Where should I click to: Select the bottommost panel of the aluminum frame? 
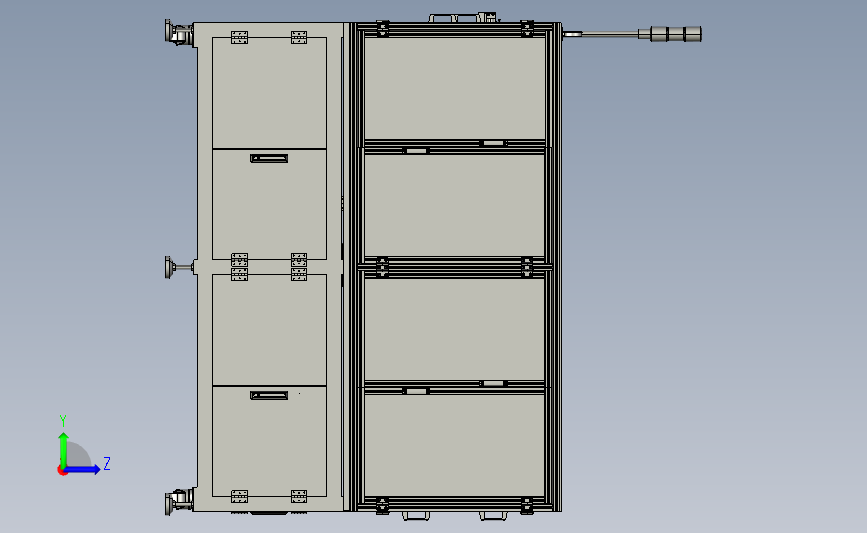pos(455,445)
